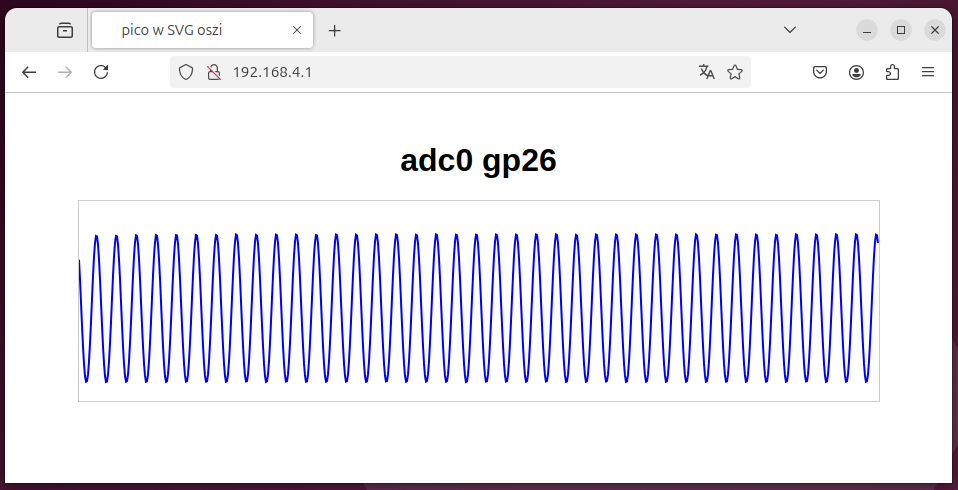
Task: Go back to the previous page
Action: point(29,72)
